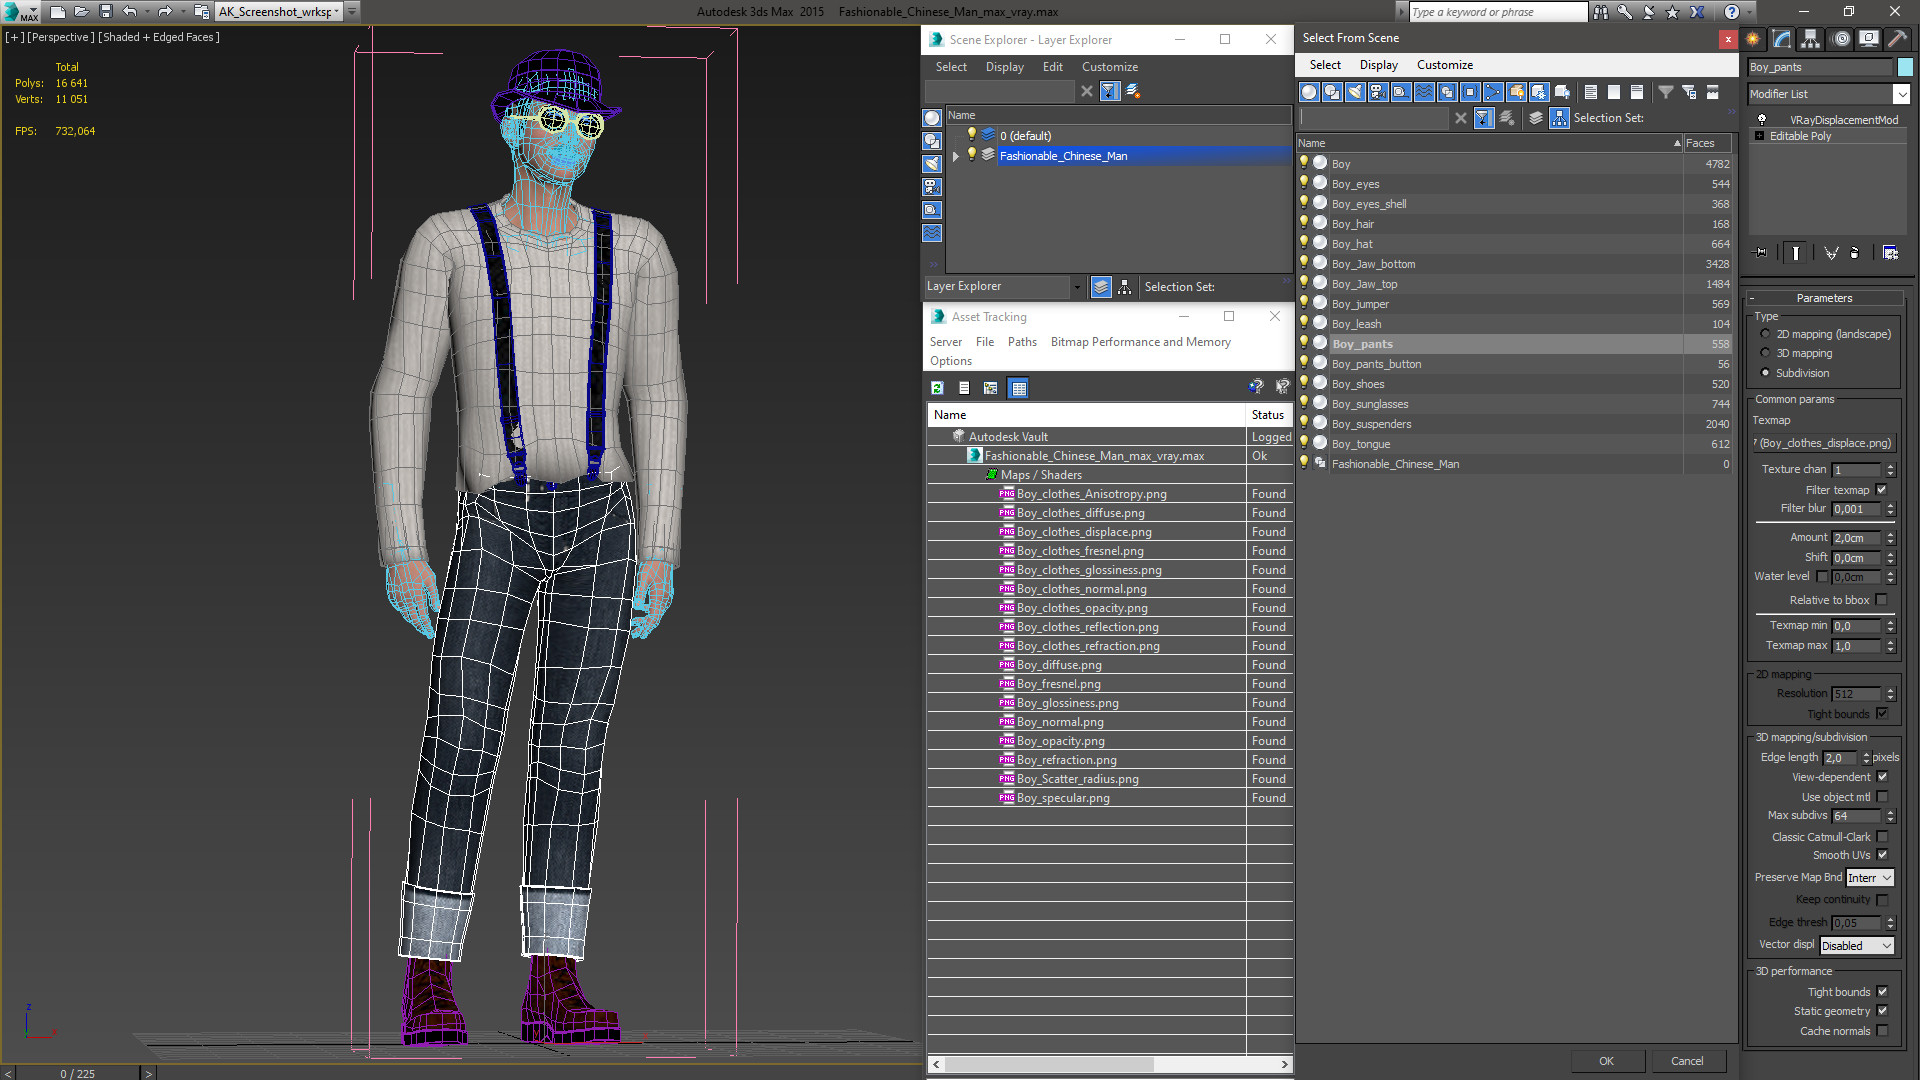Open workspace selector AK_Screenshot_wrksp dropdown
The image size is (1920, 1080).
(x=336, y=12)
